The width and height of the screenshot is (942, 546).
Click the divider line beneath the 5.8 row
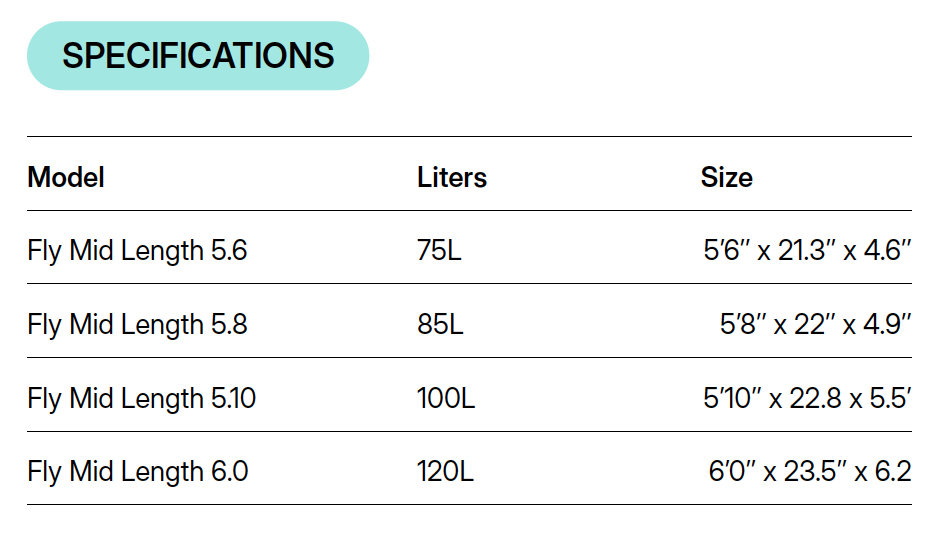coord(469,358)
